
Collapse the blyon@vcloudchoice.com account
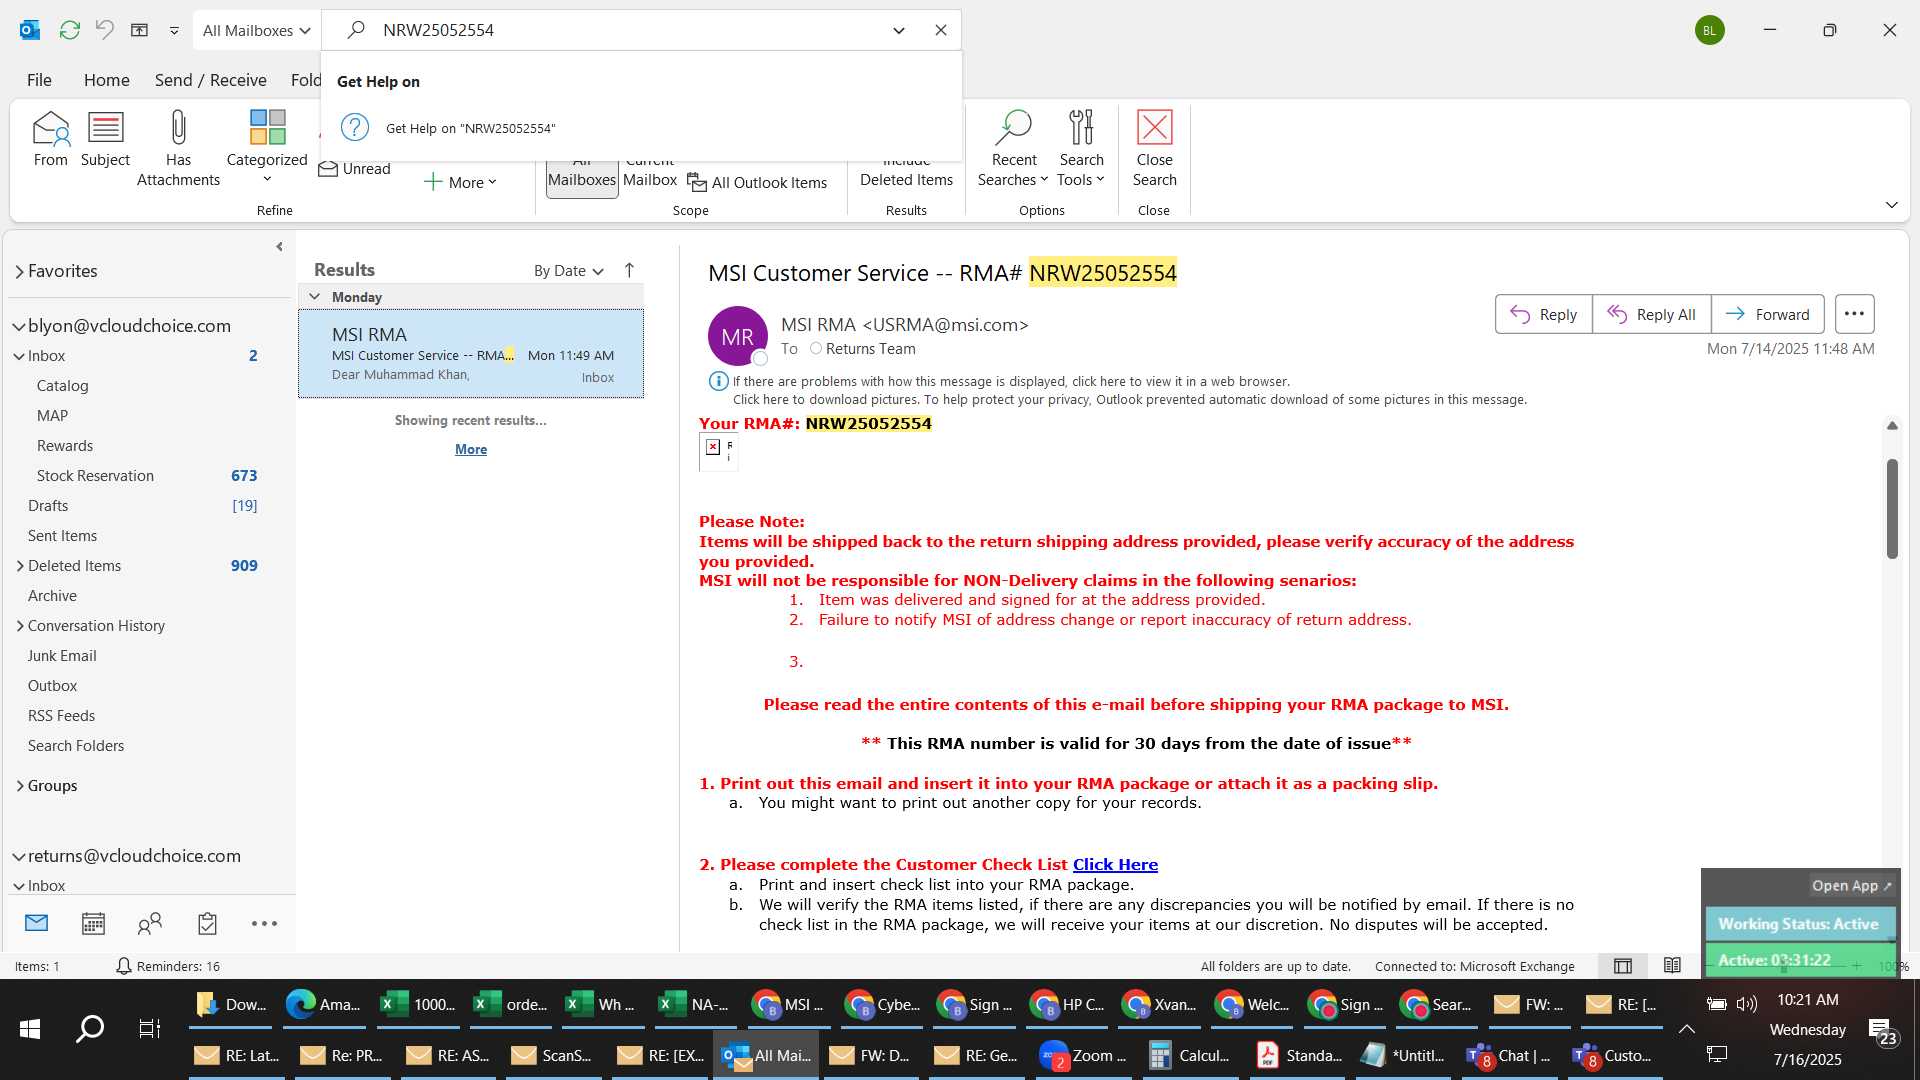tap(18, 326)
